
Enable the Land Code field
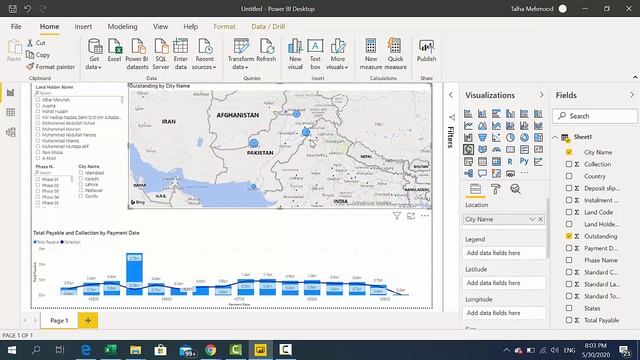tap(569, 212)
